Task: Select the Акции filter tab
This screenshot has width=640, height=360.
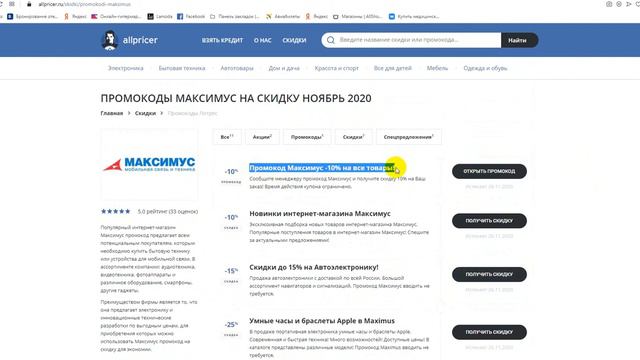Action: [262, 137]
